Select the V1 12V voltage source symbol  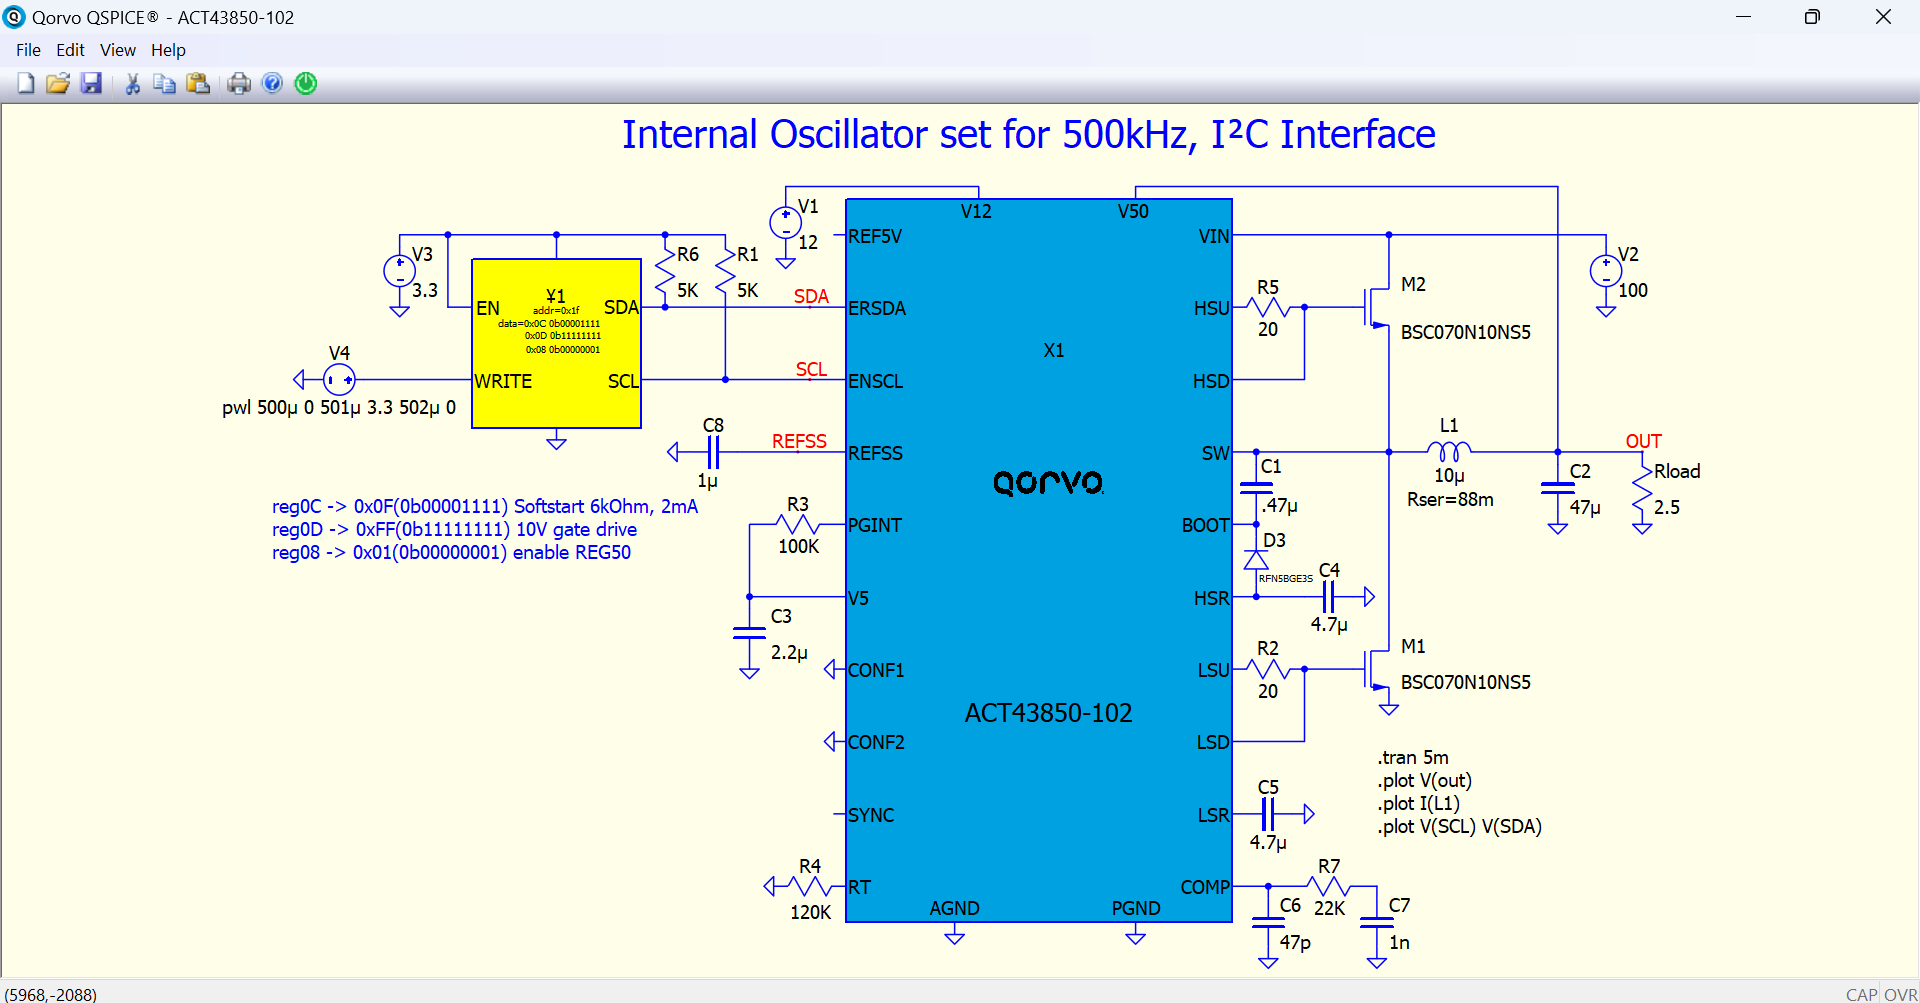[785, 223]
